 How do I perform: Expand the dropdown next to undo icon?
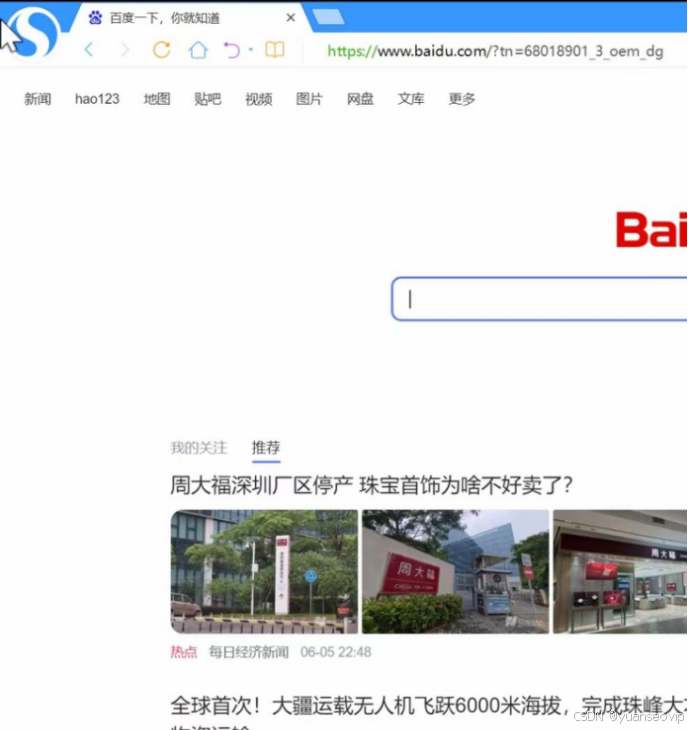(251, 49)
